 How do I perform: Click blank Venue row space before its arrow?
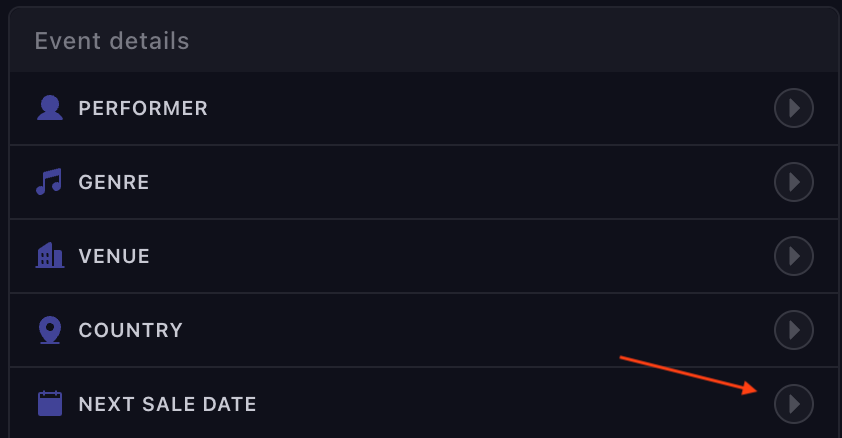pos(450,256)
